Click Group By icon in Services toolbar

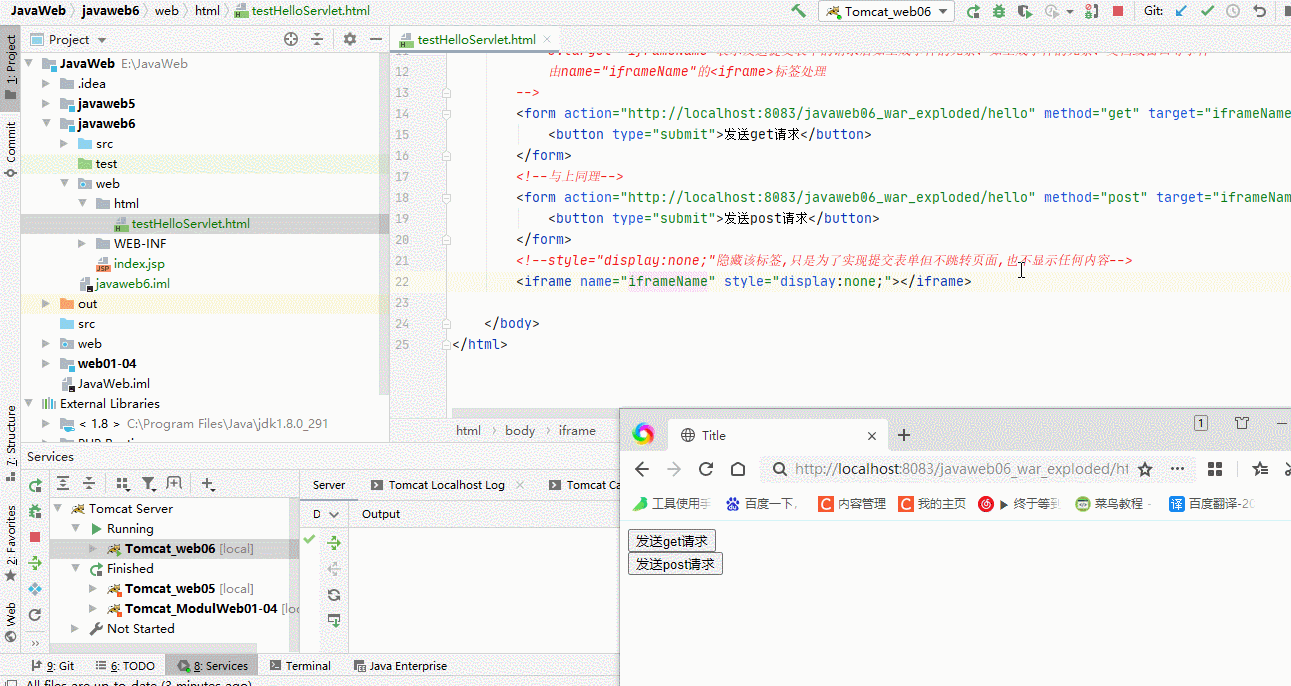pyautogui.click(x=123, y=484)
